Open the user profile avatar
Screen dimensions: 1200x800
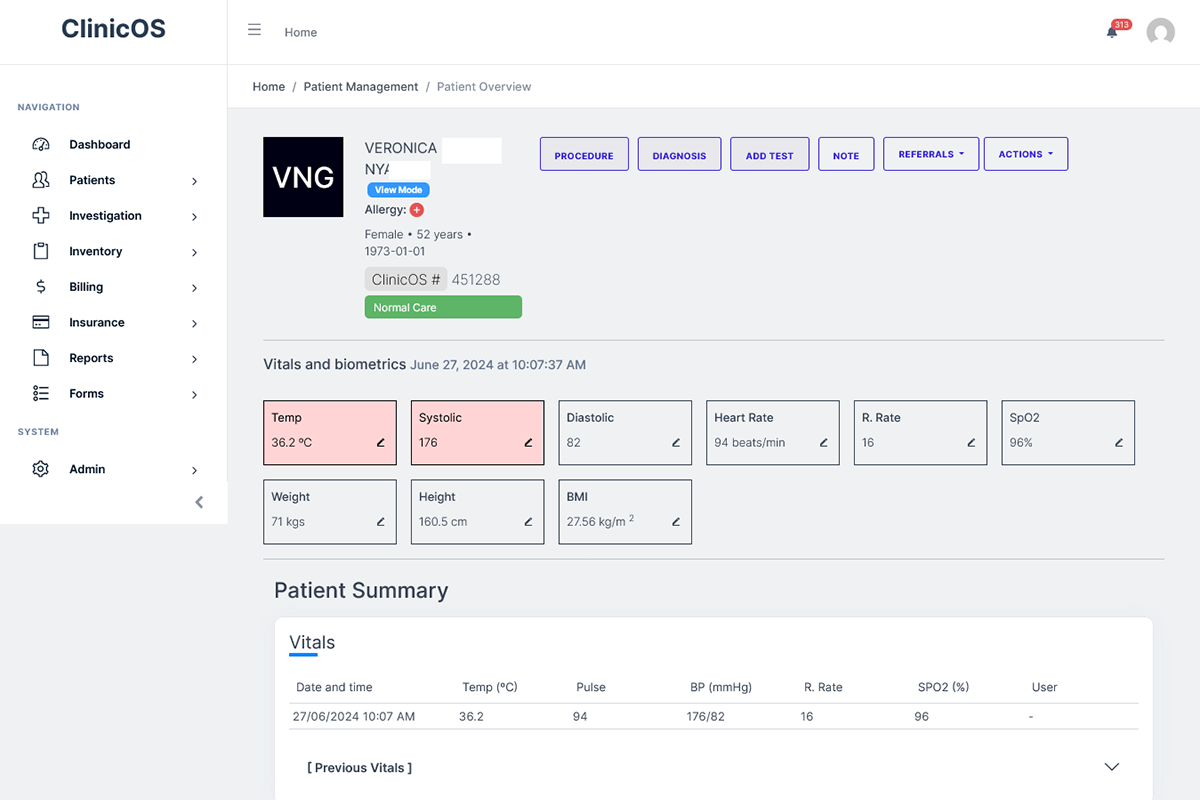click(1160, 32)
